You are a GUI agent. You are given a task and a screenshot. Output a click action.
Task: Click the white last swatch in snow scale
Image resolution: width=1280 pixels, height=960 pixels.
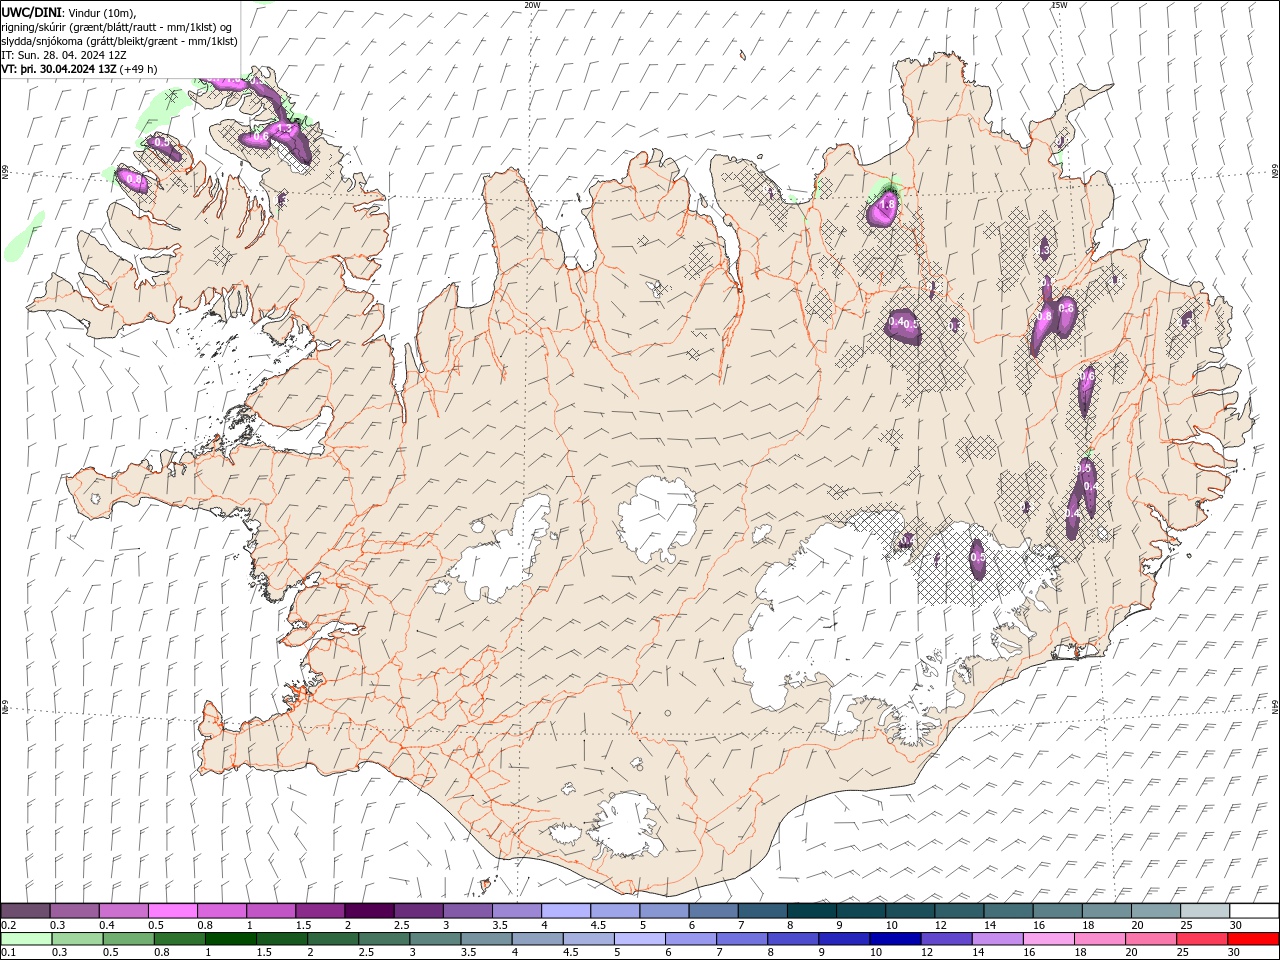coord(1254,910)
